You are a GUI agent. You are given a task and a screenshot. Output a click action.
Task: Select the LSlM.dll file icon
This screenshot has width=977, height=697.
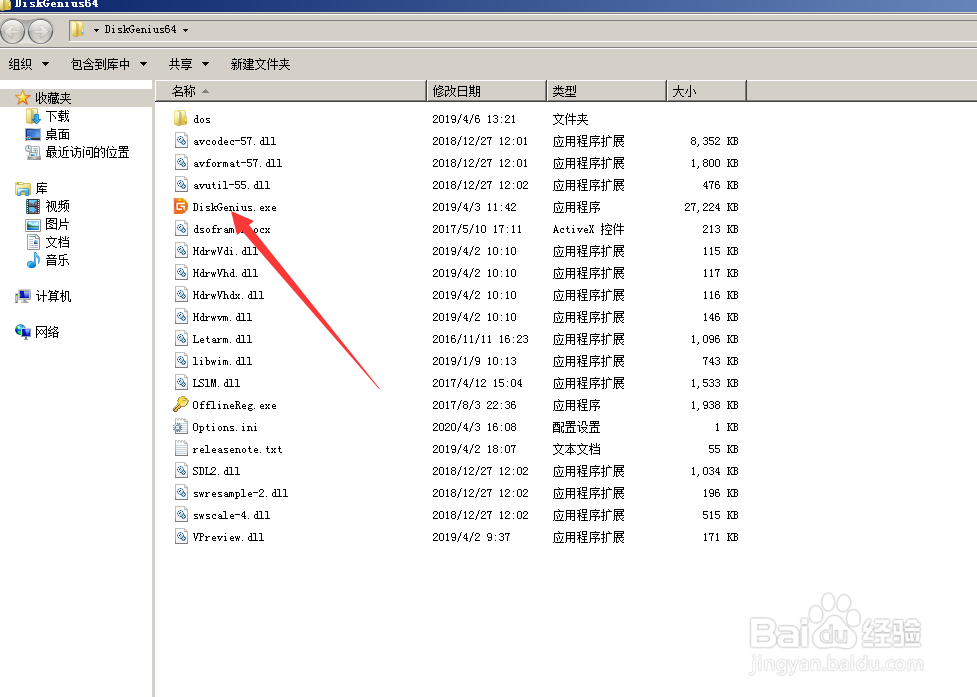tap(181, 382)
